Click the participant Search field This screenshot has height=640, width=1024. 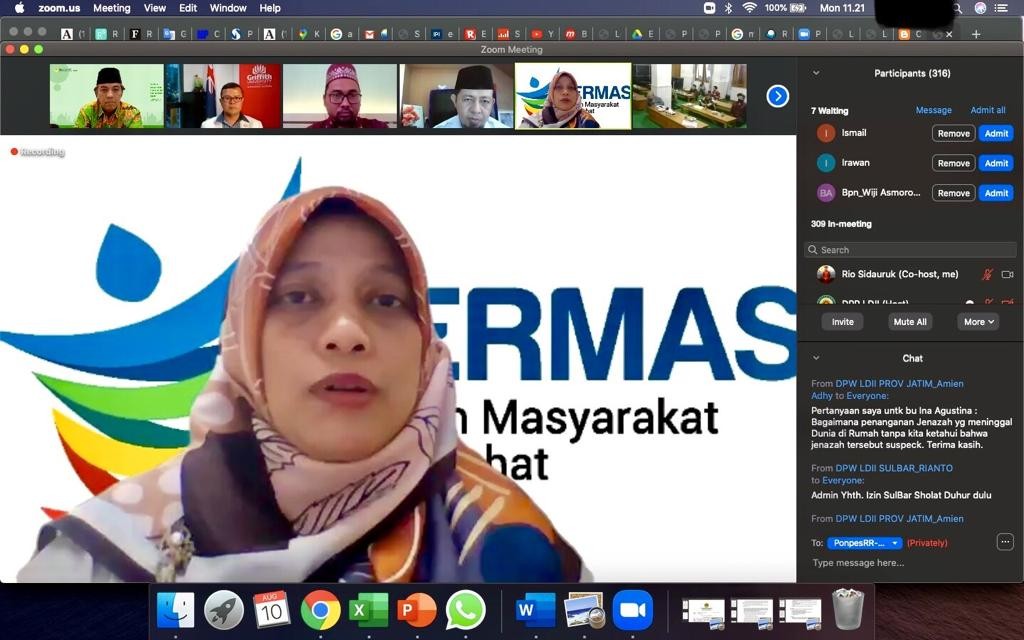(x=910, y=250)
